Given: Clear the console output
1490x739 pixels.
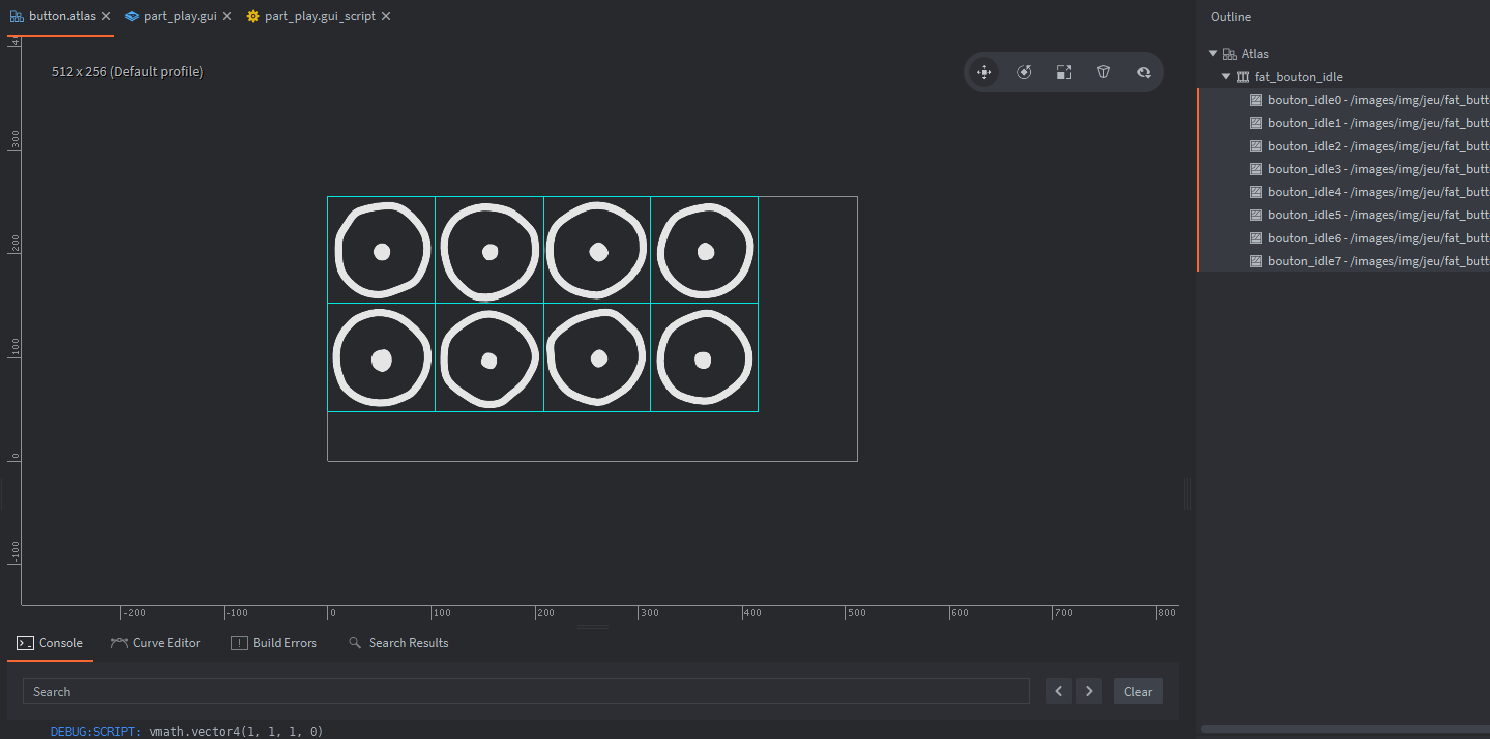Looking at the screenshot, I should pos(1138,691).
